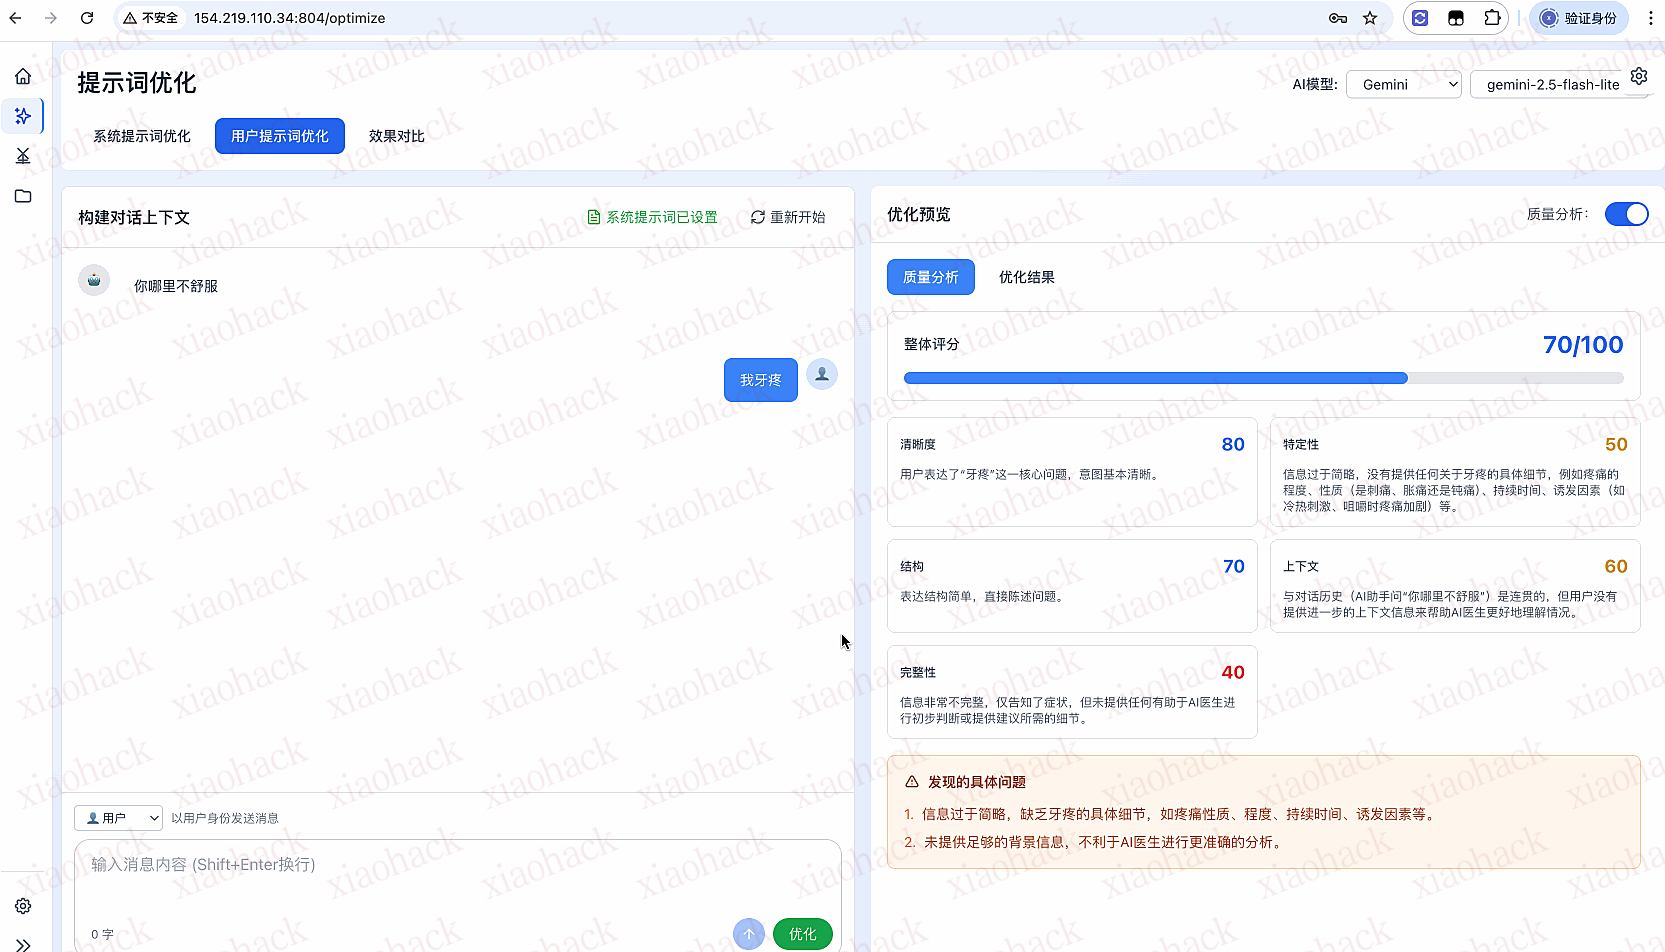Viewport: 1665px width, 952px height.
Task: Click the refresh icon next to 重新开始
Action: pos(758,216)
